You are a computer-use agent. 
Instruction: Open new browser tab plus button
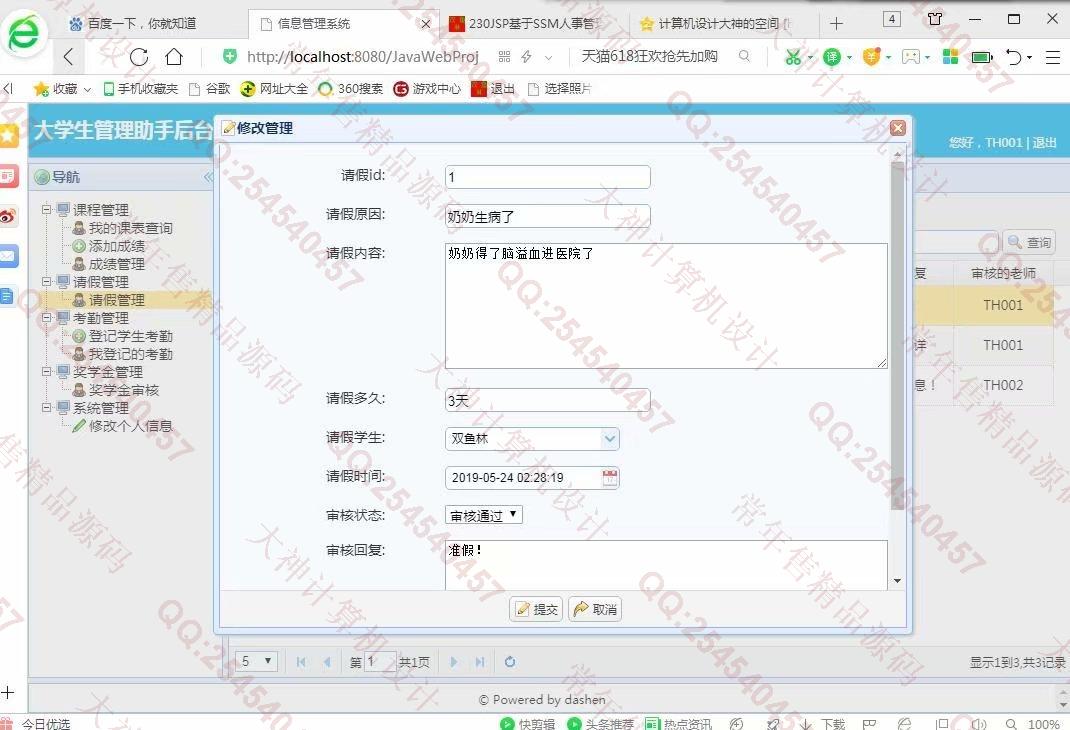(836, 24)
